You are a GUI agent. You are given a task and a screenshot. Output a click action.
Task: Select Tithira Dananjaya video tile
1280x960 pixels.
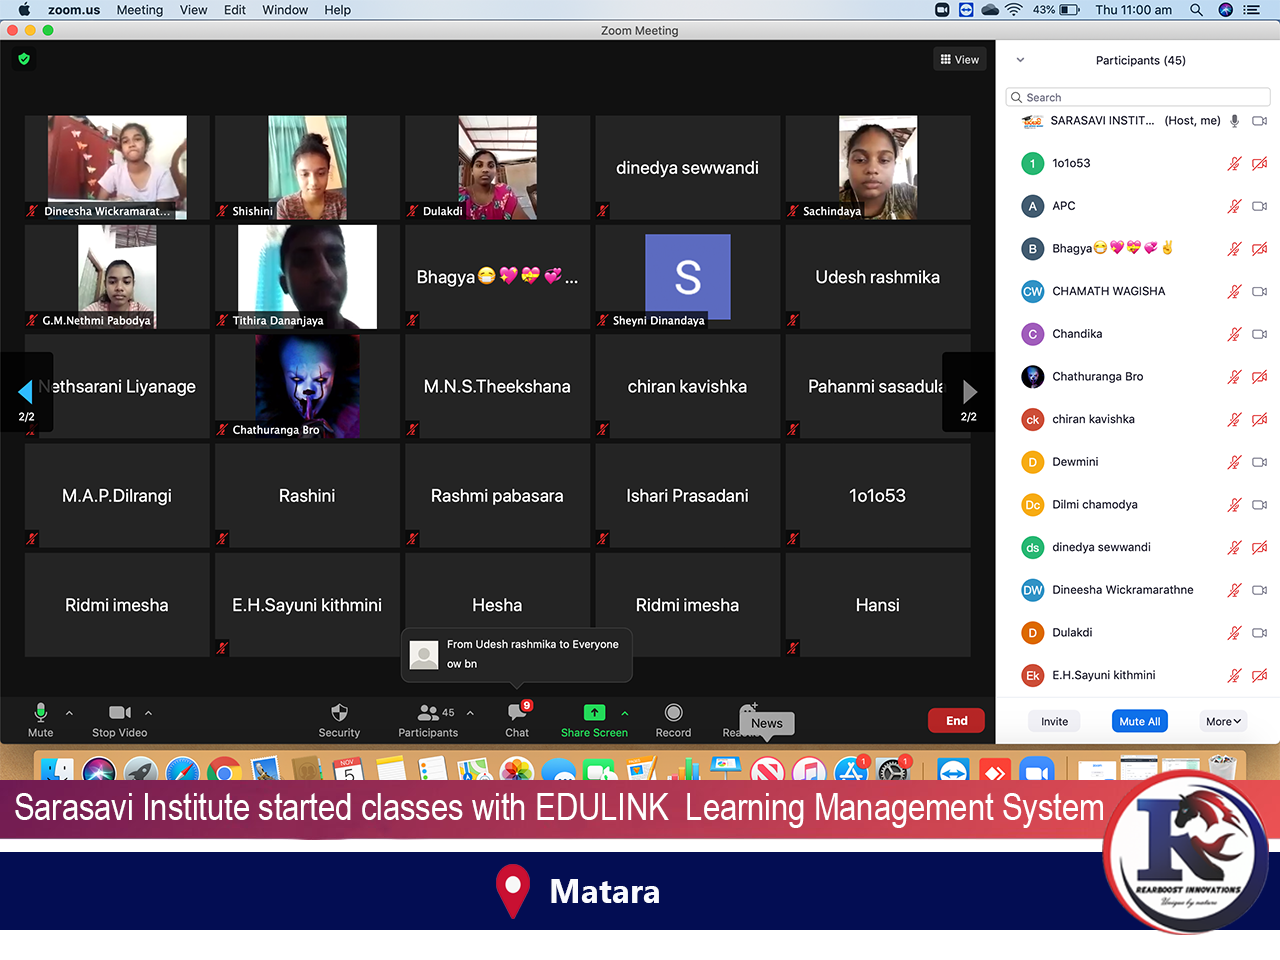(307, 277)
